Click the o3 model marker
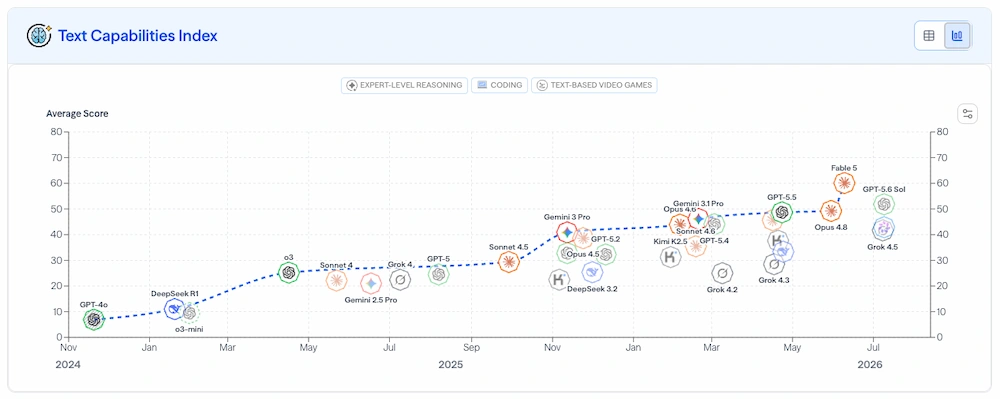The height and width of the screenshot is (399, 1000). [289, 272]
